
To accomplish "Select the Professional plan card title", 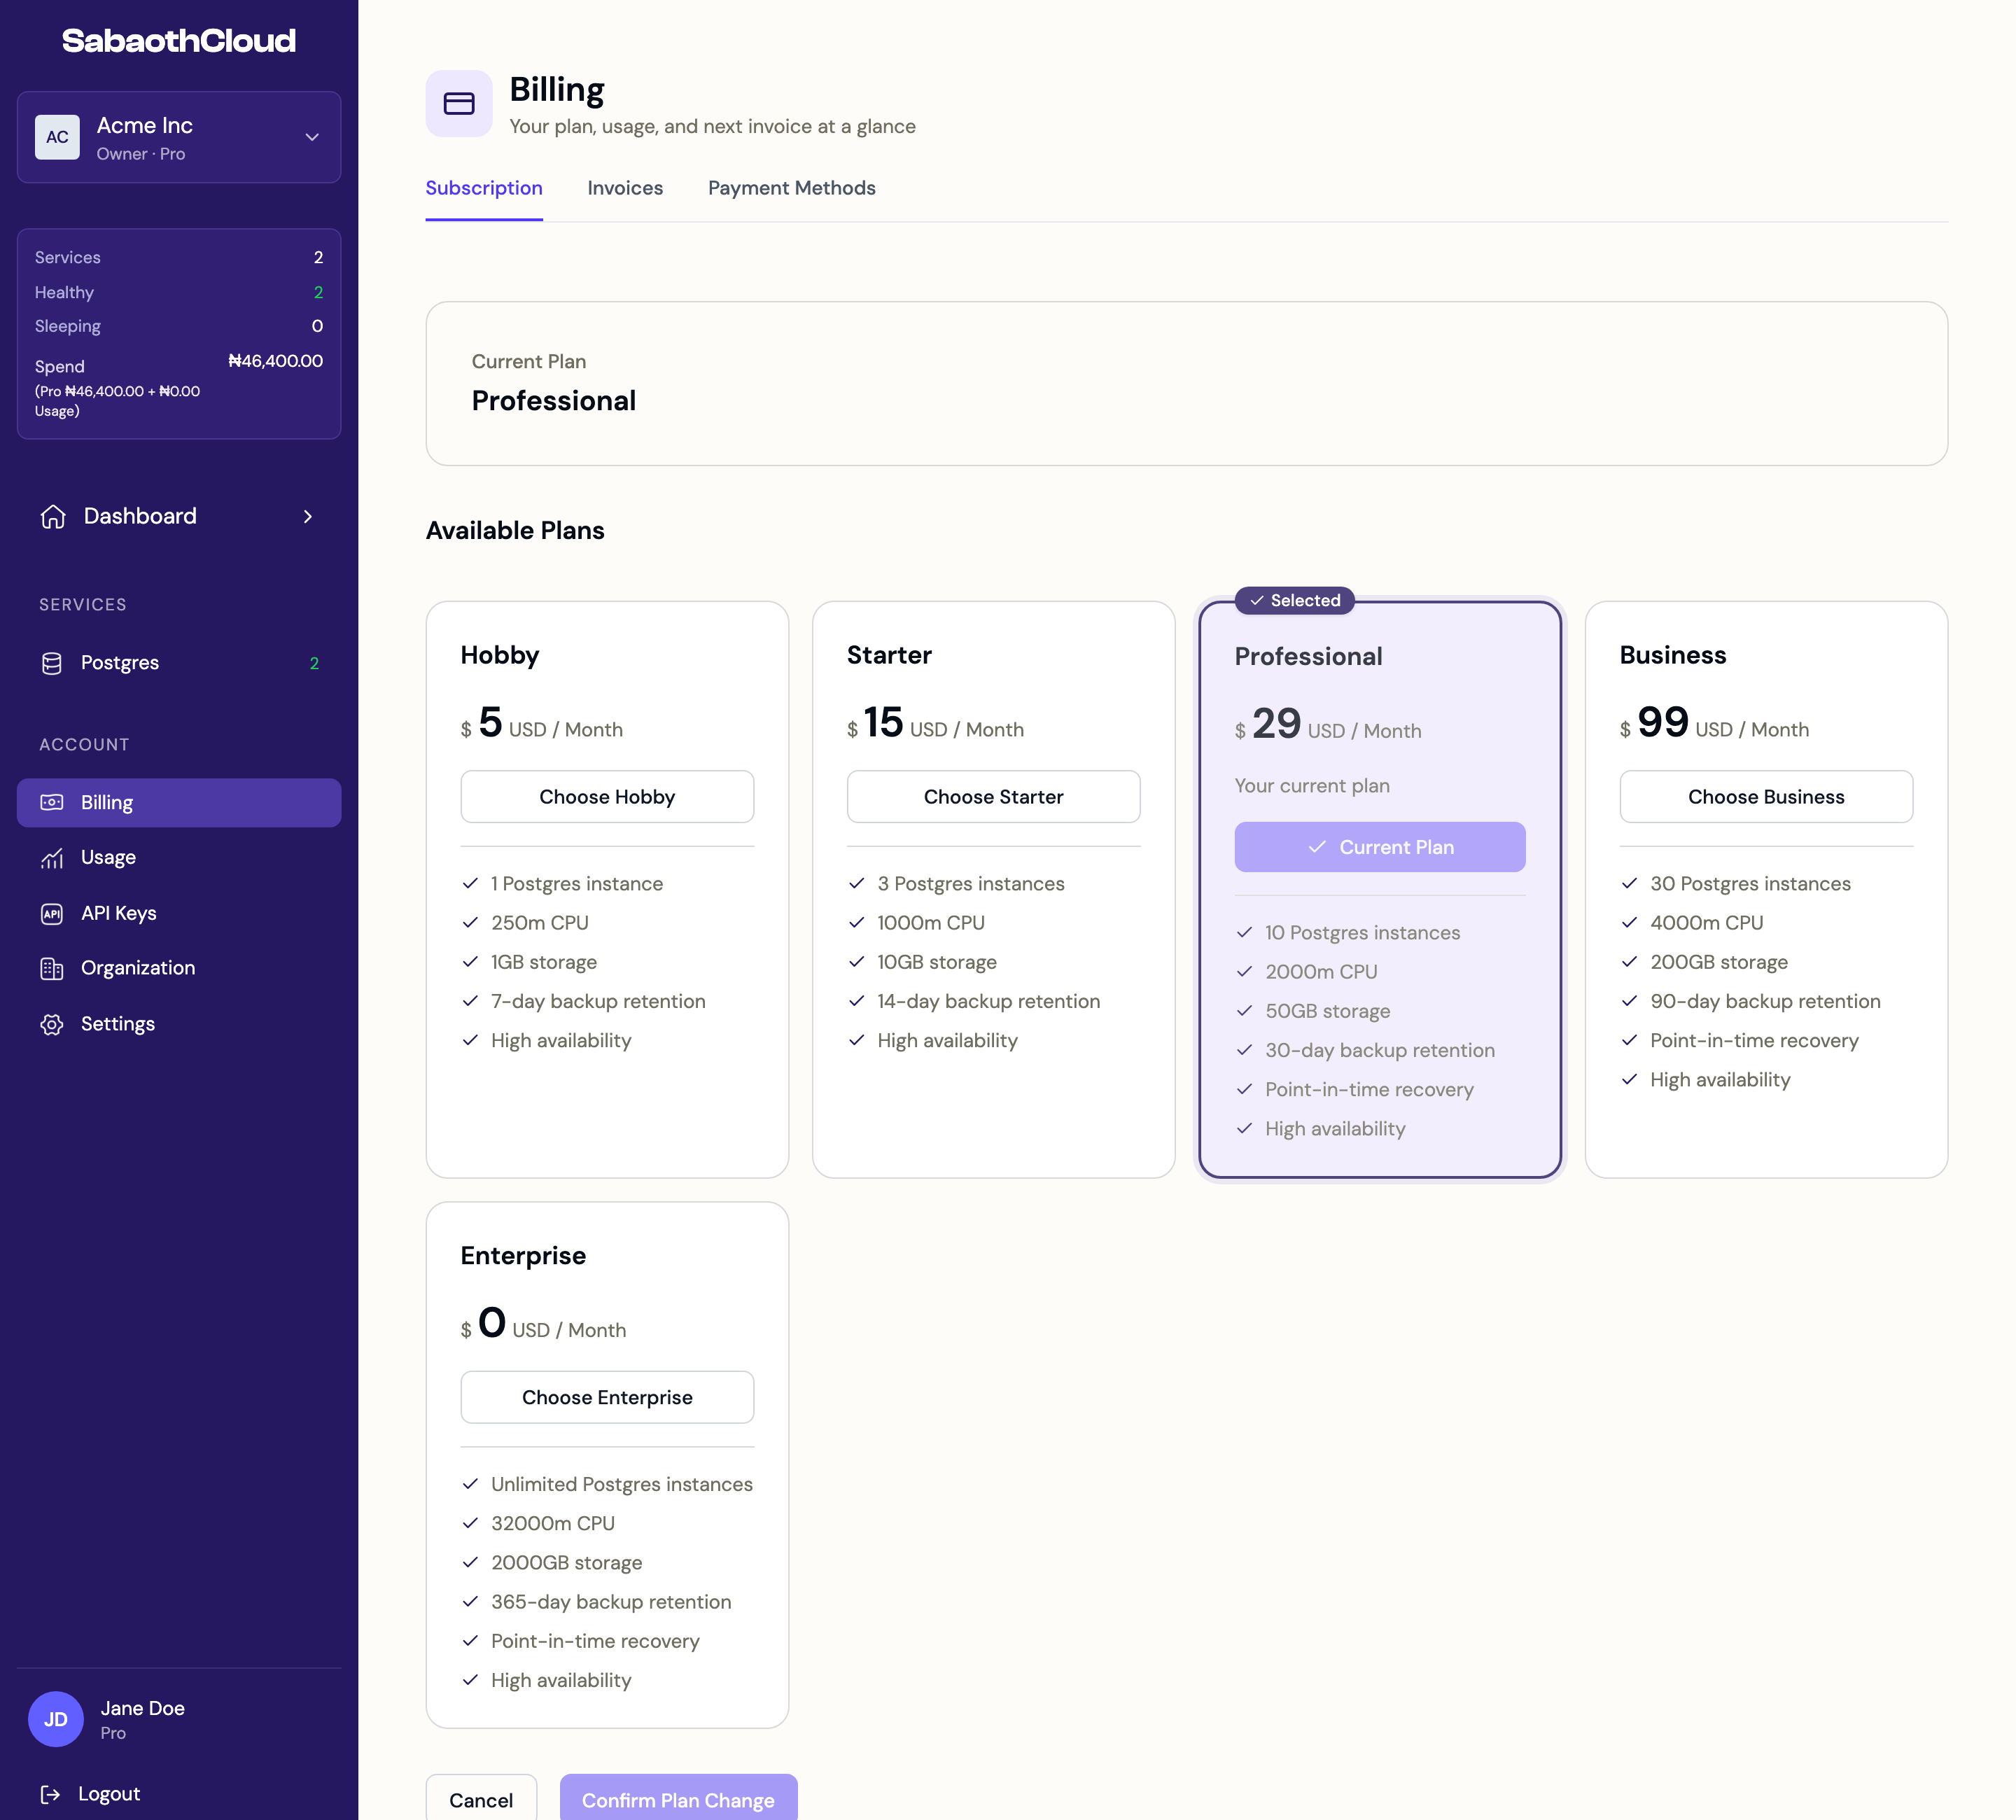I will (x=1308, y=656).
